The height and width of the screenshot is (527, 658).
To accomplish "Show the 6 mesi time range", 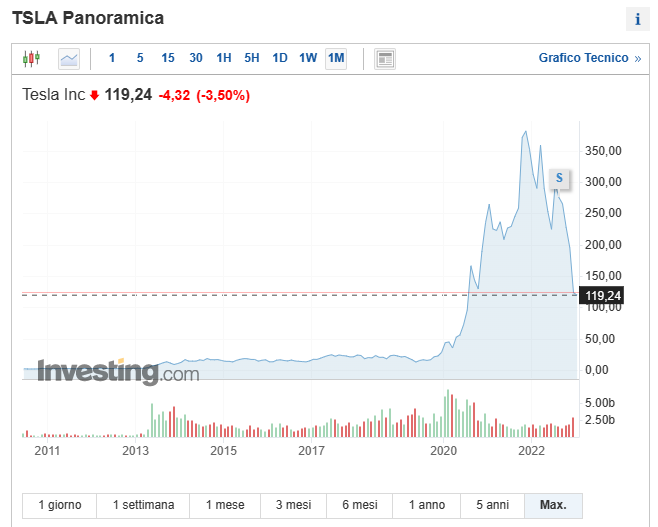I will click(359, 505).
